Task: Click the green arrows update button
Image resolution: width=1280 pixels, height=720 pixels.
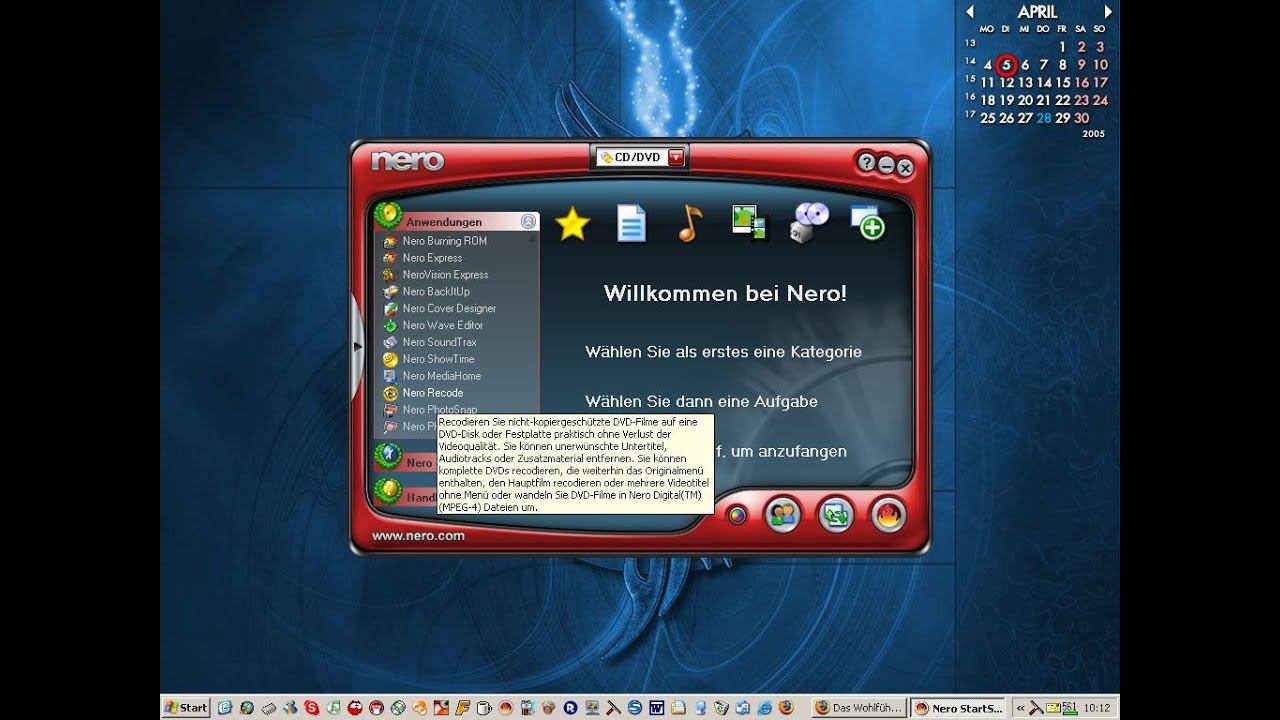Action: (x=835, y=515)
